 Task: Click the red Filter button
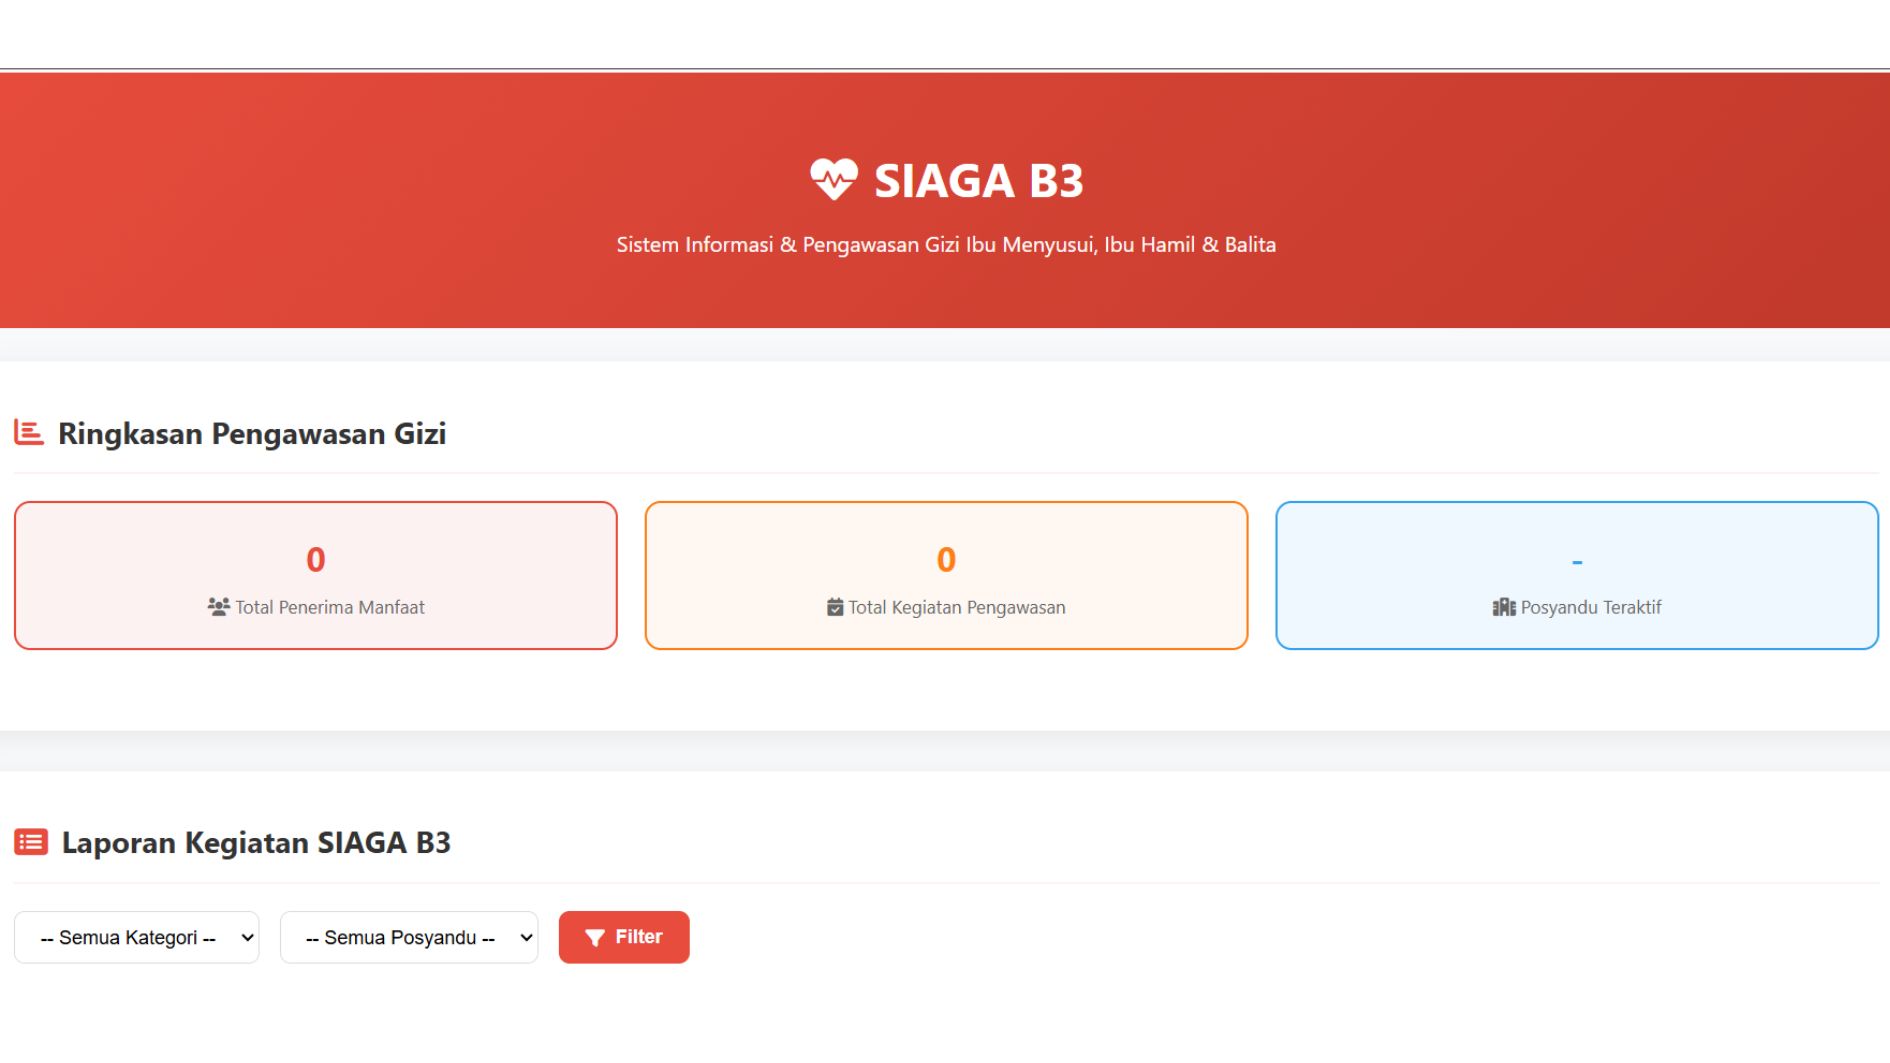coord(624,937)
